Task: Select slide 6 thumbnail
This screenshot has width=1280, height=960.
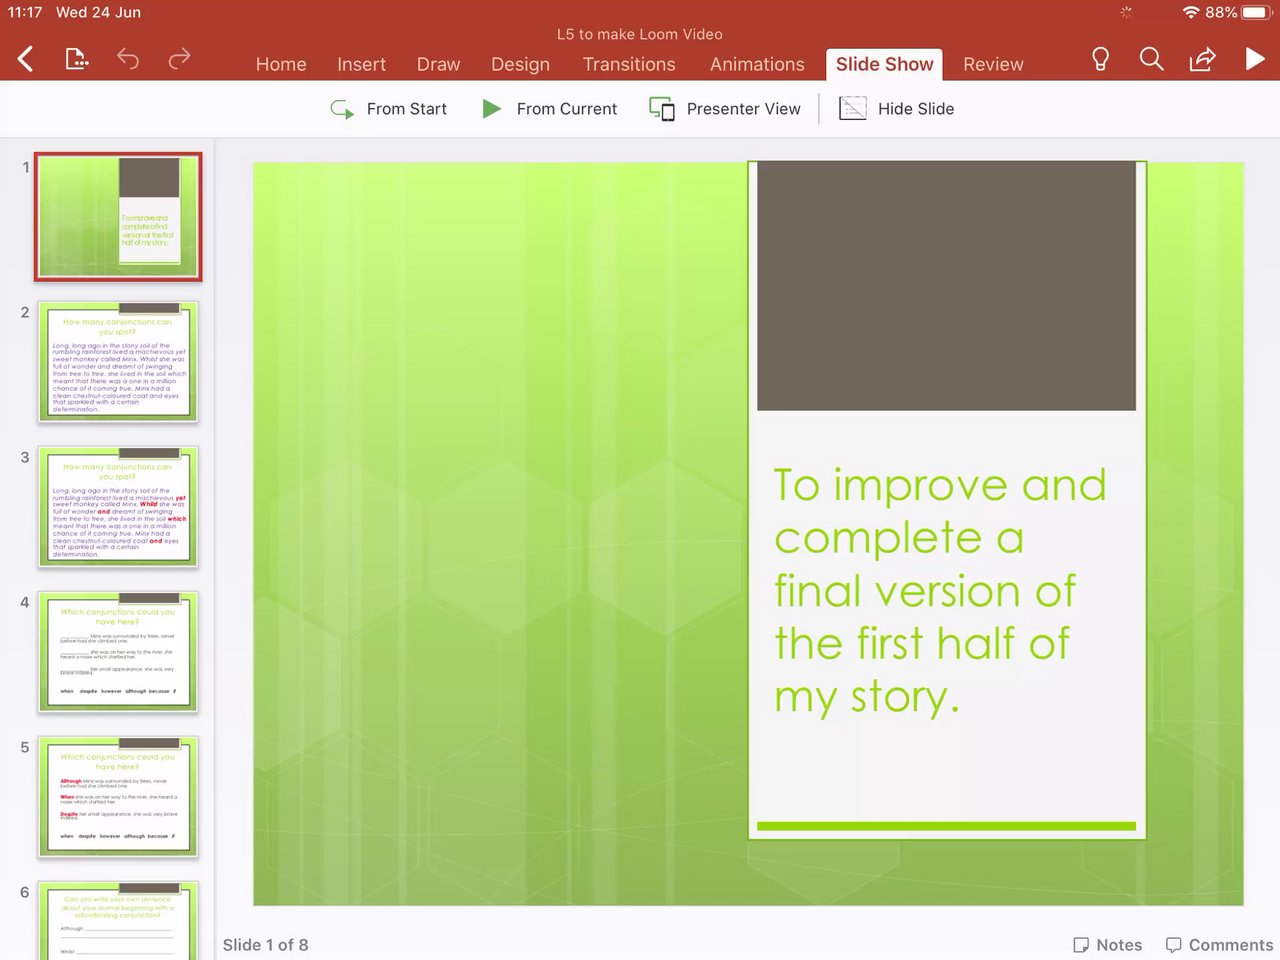Action: coord(118,920)
